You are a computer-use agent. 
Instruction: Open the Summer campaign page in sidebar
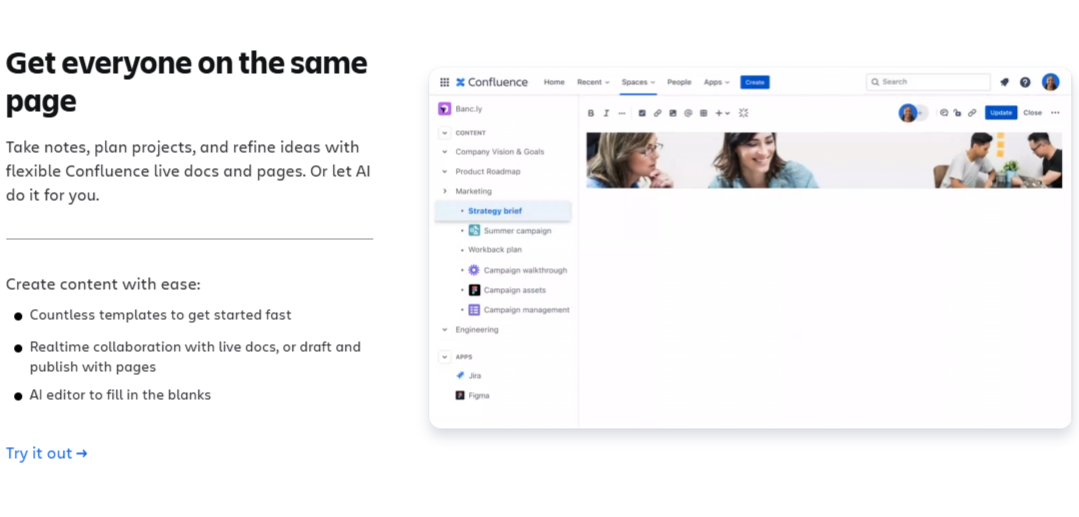(517, 231)
